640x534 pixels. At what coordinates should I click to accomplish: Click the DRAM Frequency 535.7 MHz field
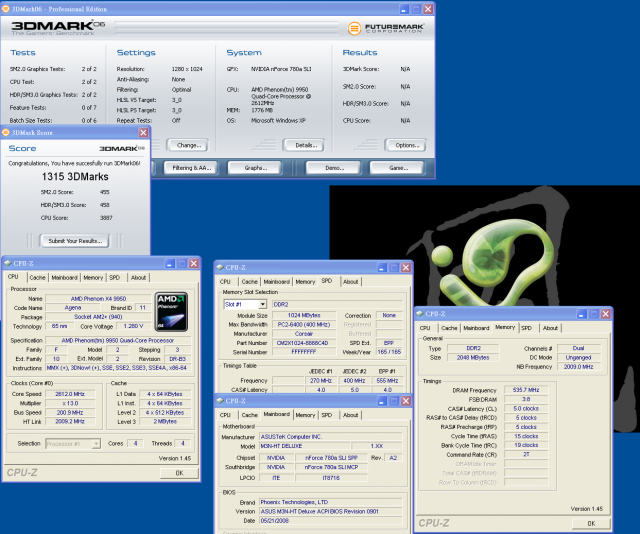[526, 390]
